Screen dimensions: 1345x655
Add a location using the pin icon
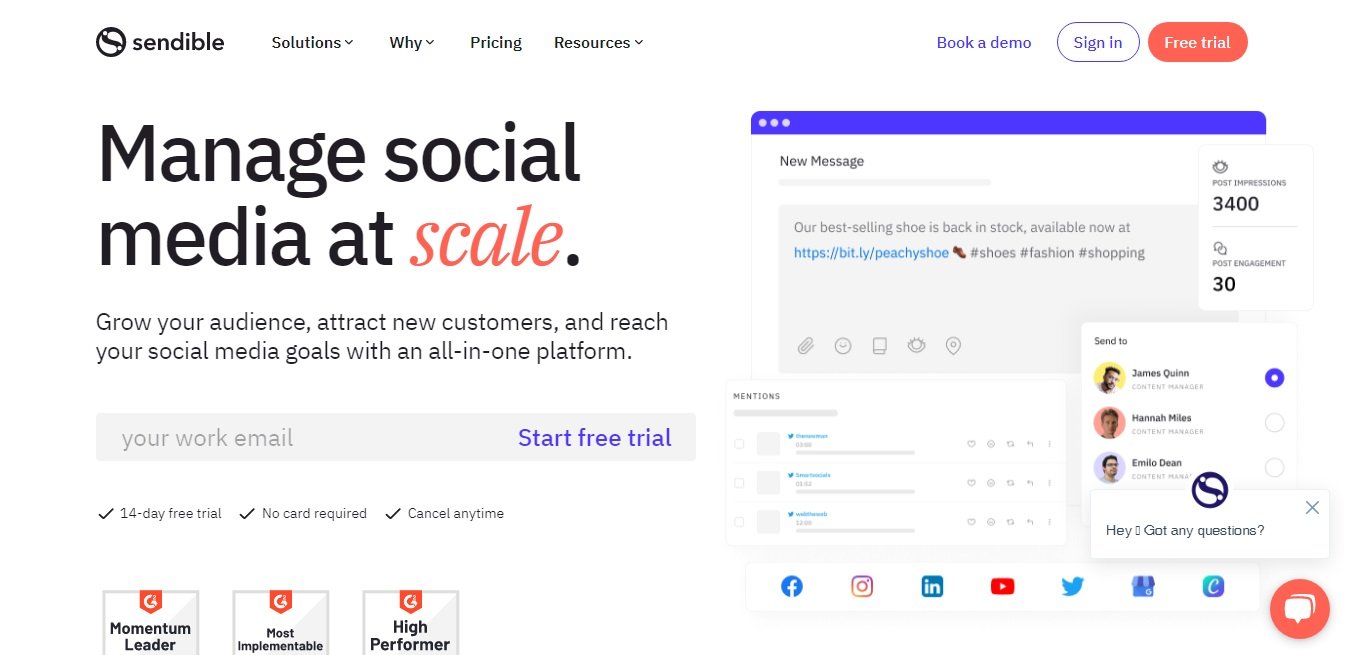pyautogui.click(x=953, y=345)
